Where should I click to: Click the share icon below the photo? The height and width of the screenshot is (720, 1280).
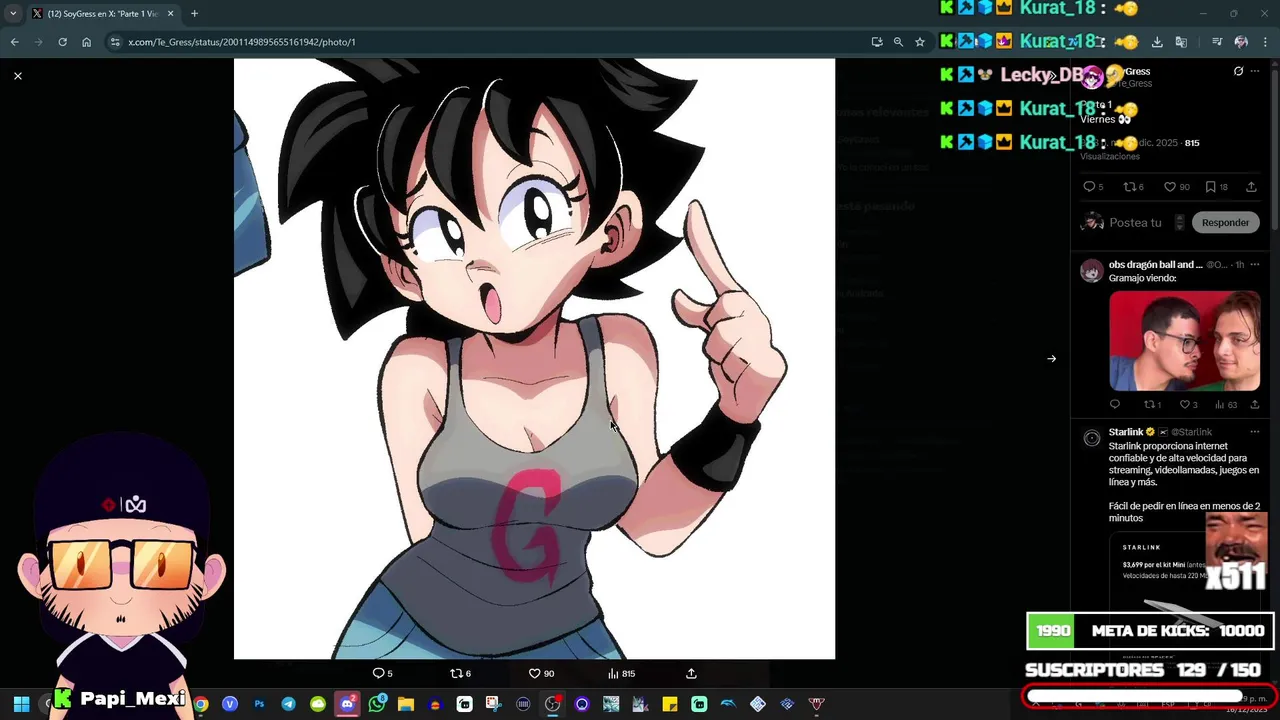coord(691,674)
